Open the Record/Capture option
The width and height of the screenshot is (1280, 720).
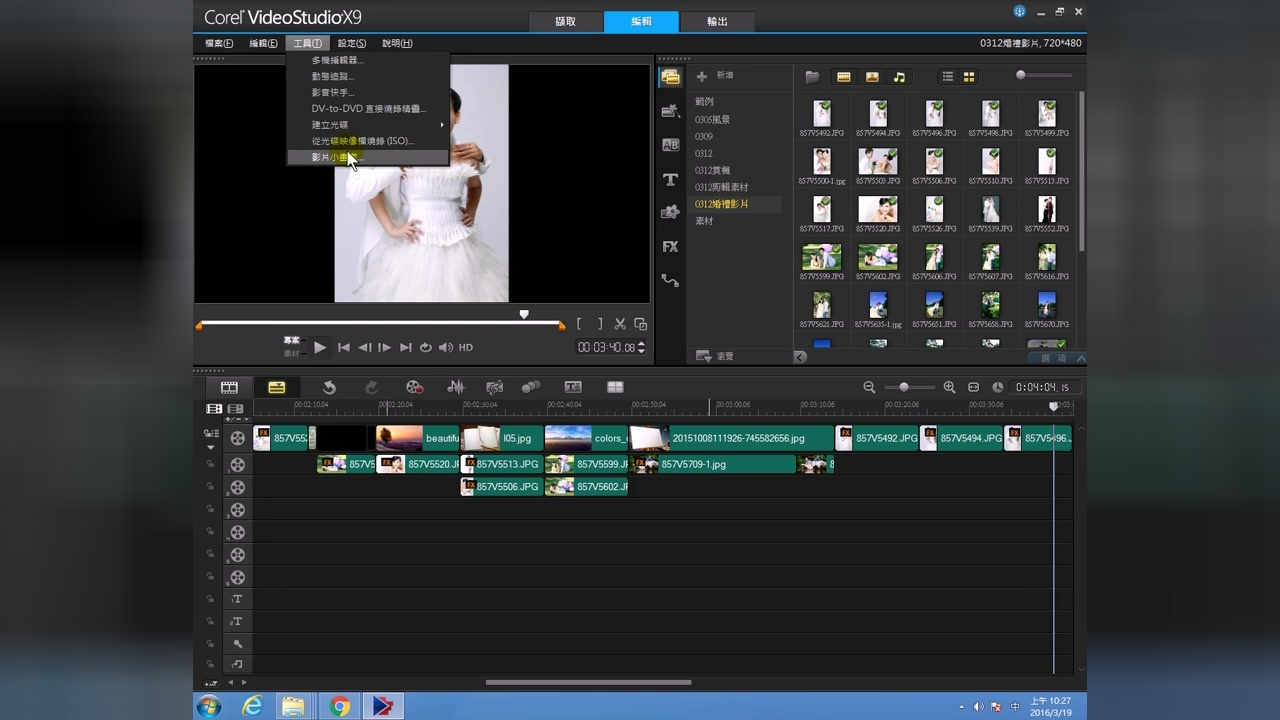(414, 387)
